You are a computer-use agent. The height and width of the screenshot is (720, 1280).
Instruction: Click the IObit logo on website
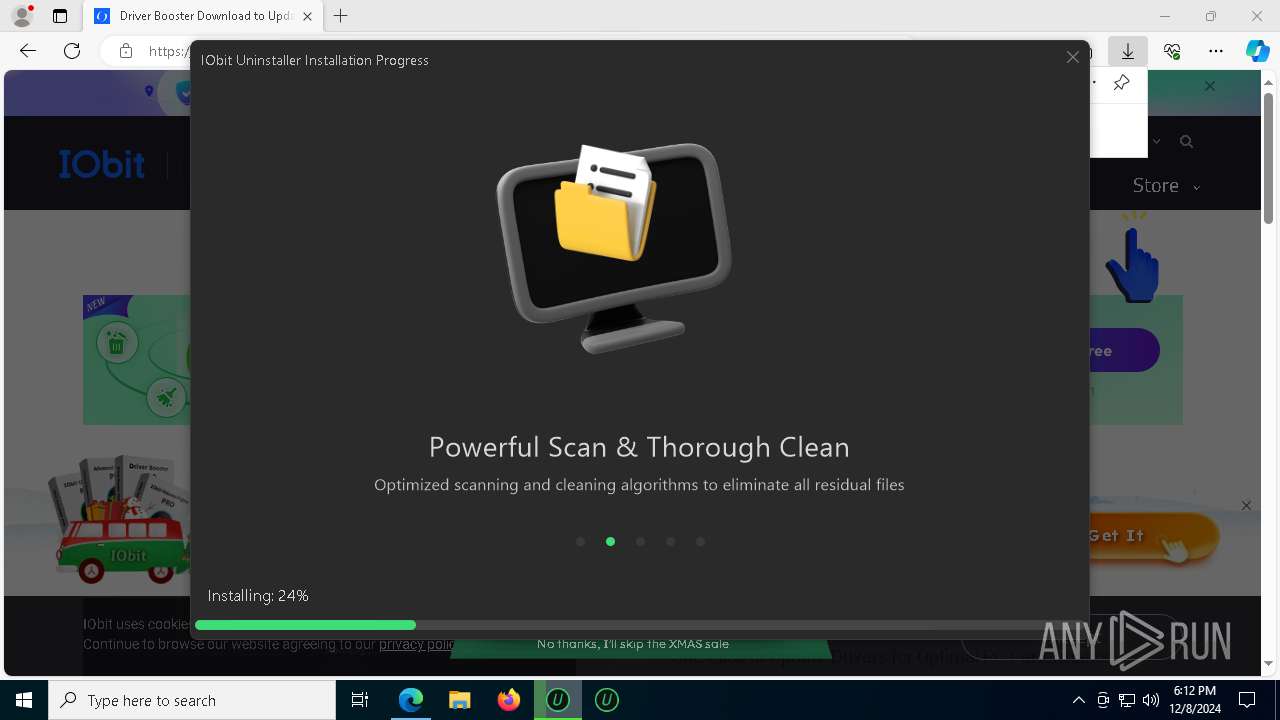[x=101, y=164]
